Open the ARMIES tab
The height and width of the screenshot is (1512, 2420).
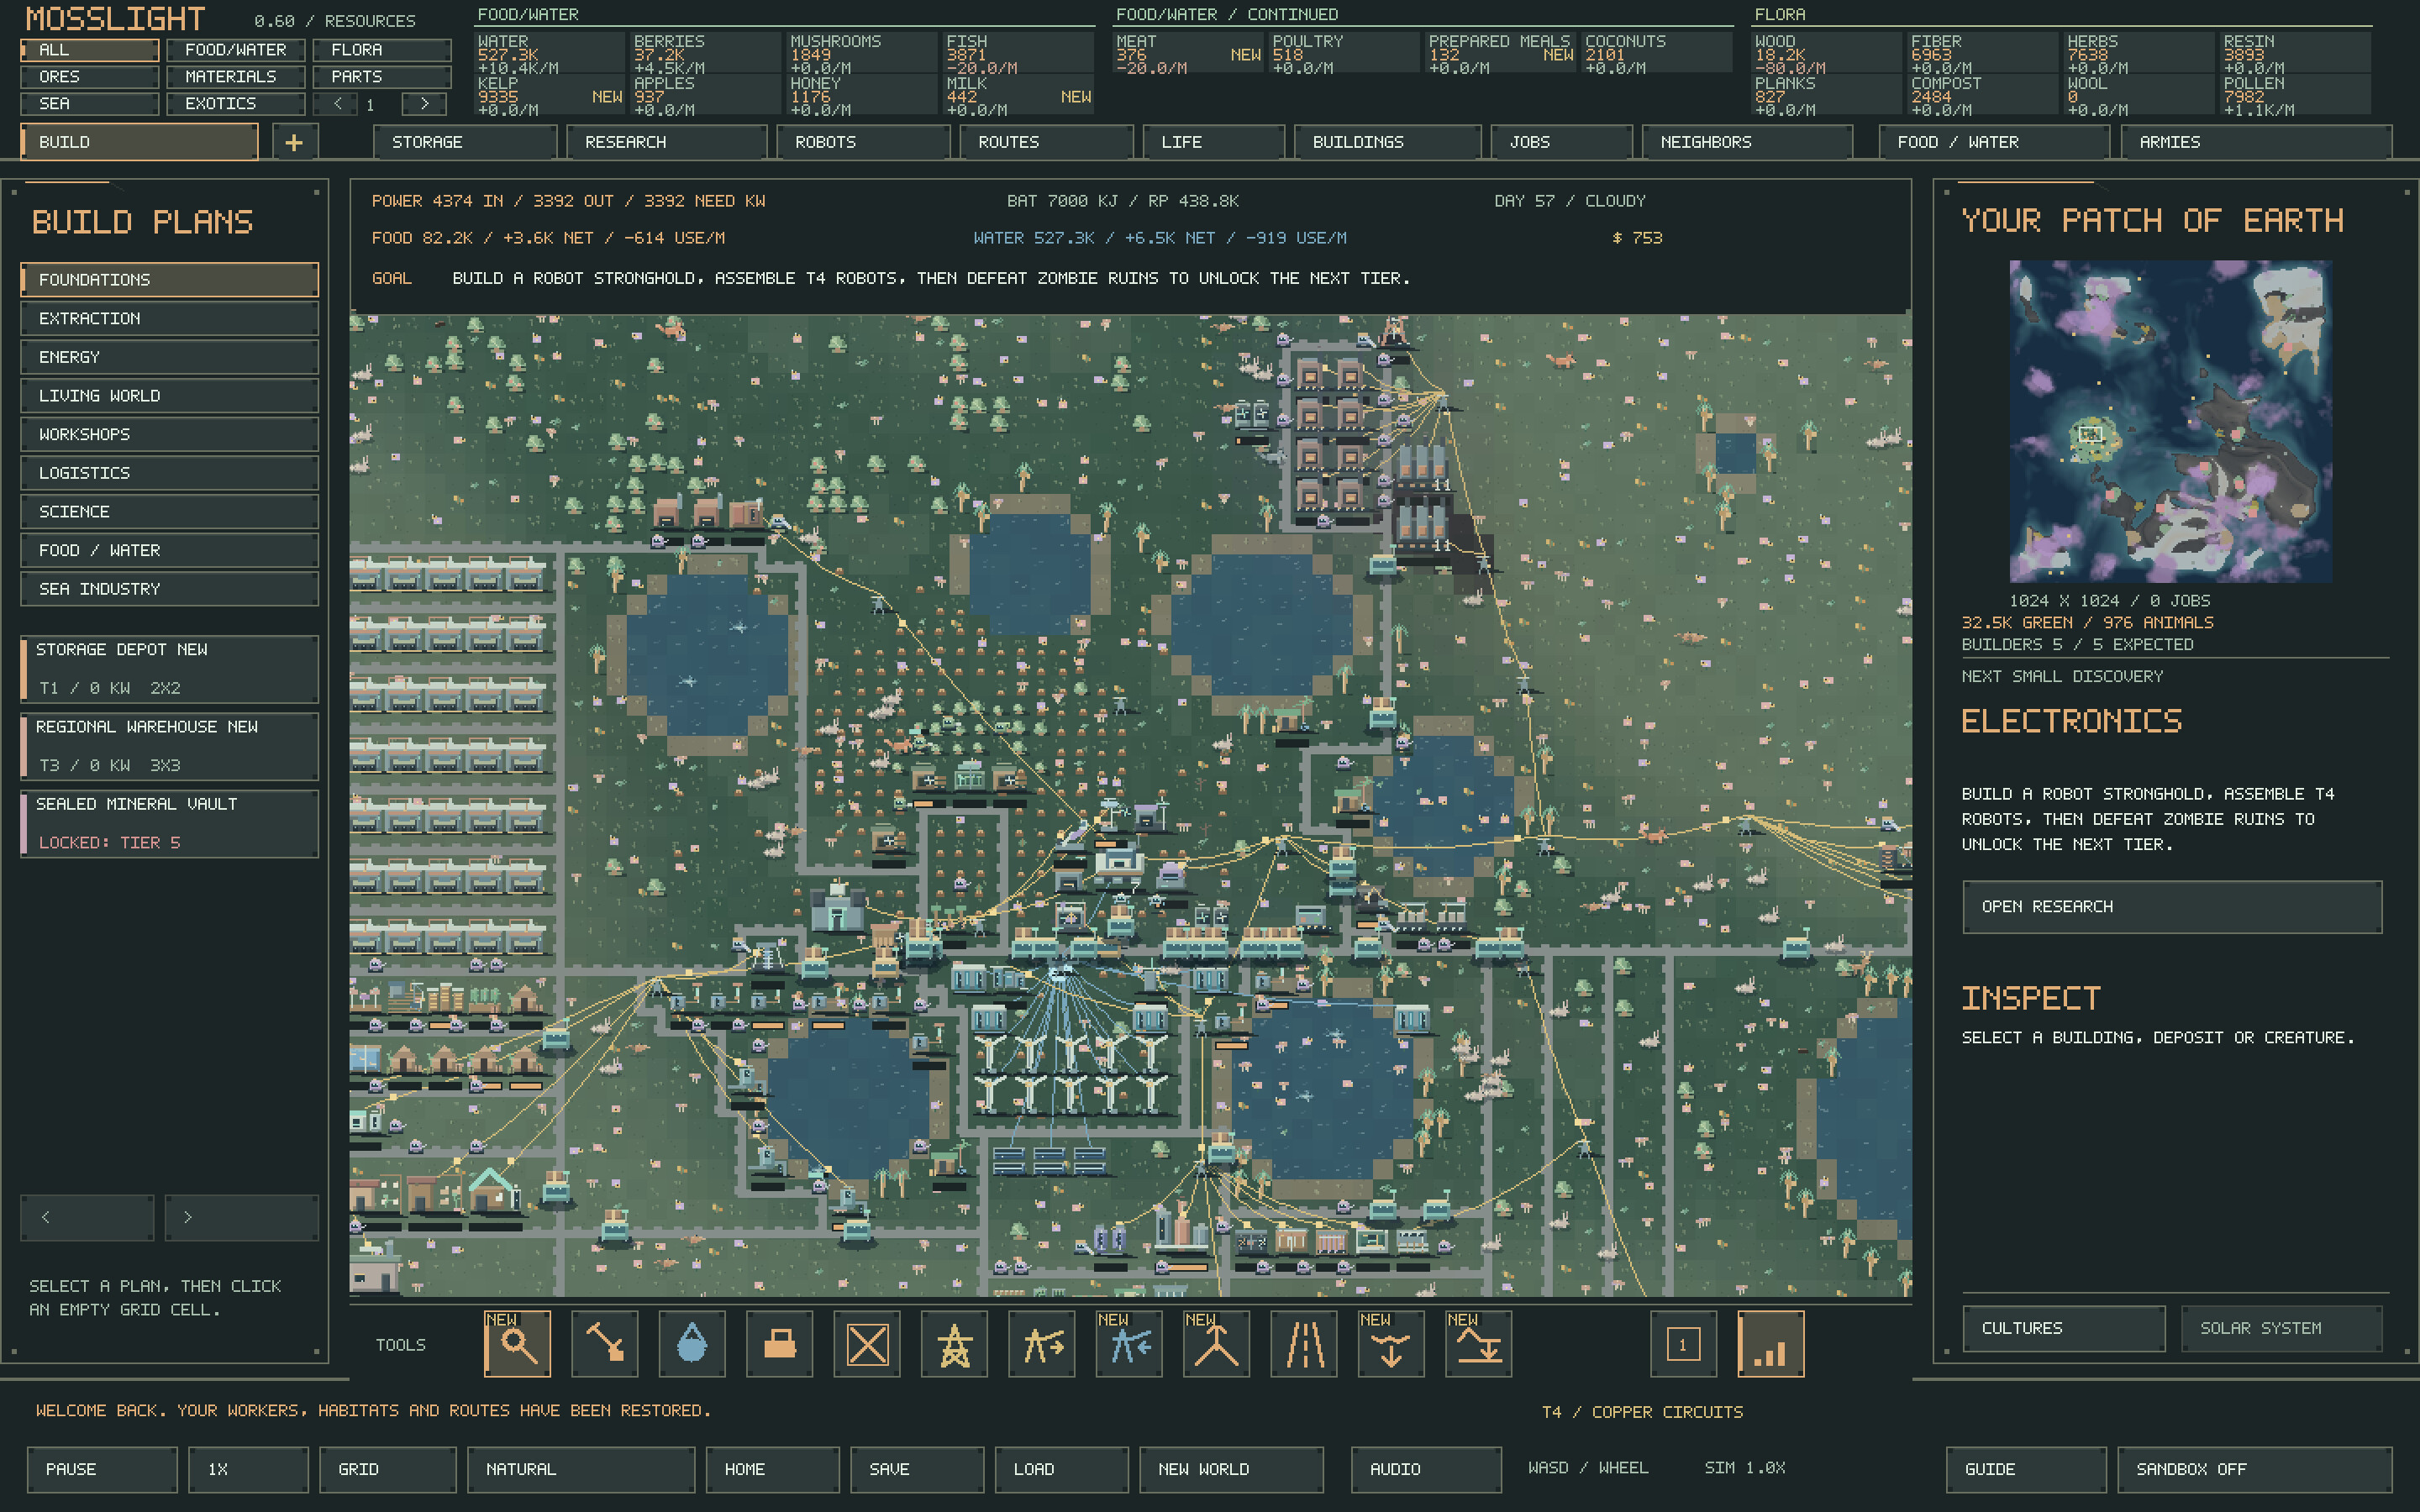coord(2256,142)
